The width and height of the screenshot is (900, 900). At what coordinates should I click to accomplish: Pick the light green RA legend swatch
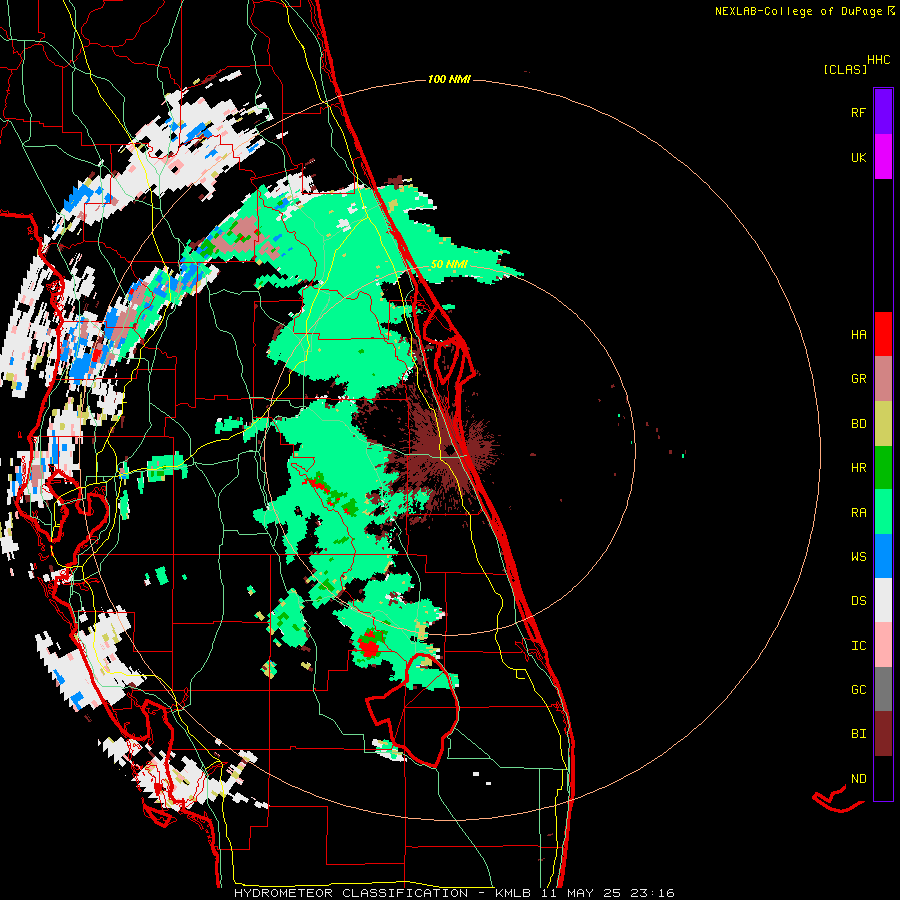click(883, 512)
